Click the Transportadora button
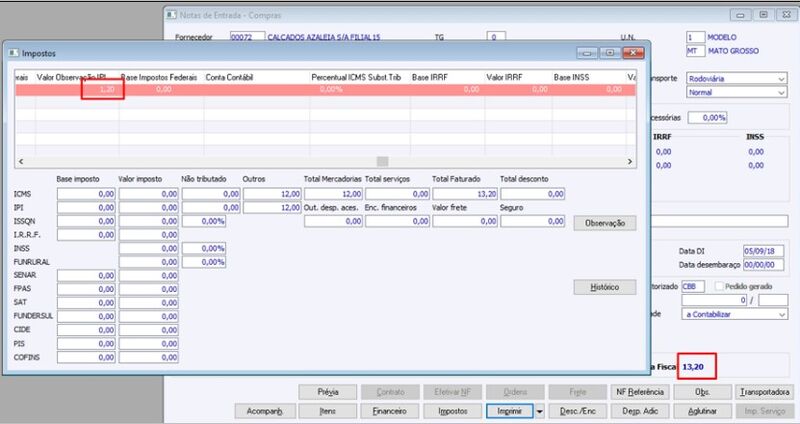Image resolution: width=800 pixels, height=424 pixels. [x=764, y=392]
